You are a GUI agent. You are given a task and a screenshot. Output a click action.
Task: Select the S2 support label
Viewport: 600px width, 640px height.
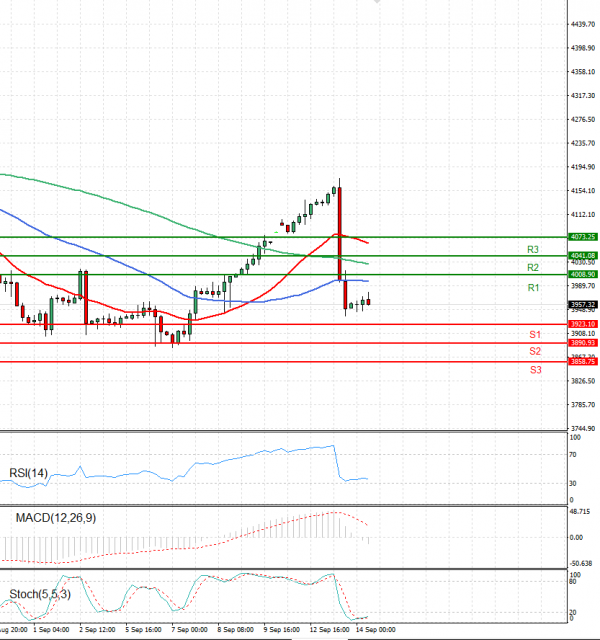535,351
